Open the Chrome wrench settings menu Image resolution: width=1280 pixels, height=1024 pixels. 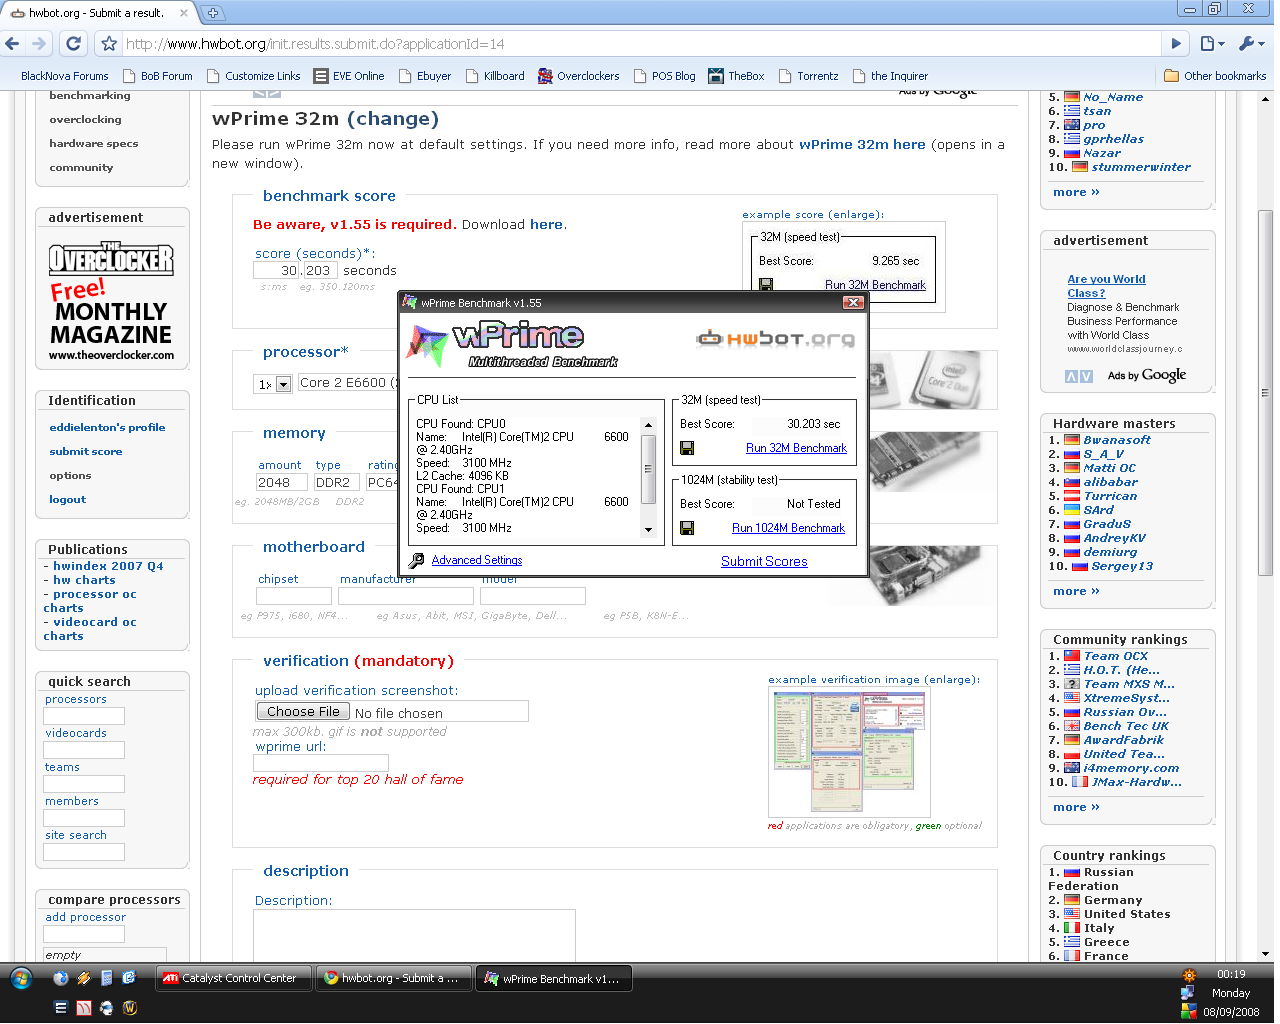tap(1251, 44)
